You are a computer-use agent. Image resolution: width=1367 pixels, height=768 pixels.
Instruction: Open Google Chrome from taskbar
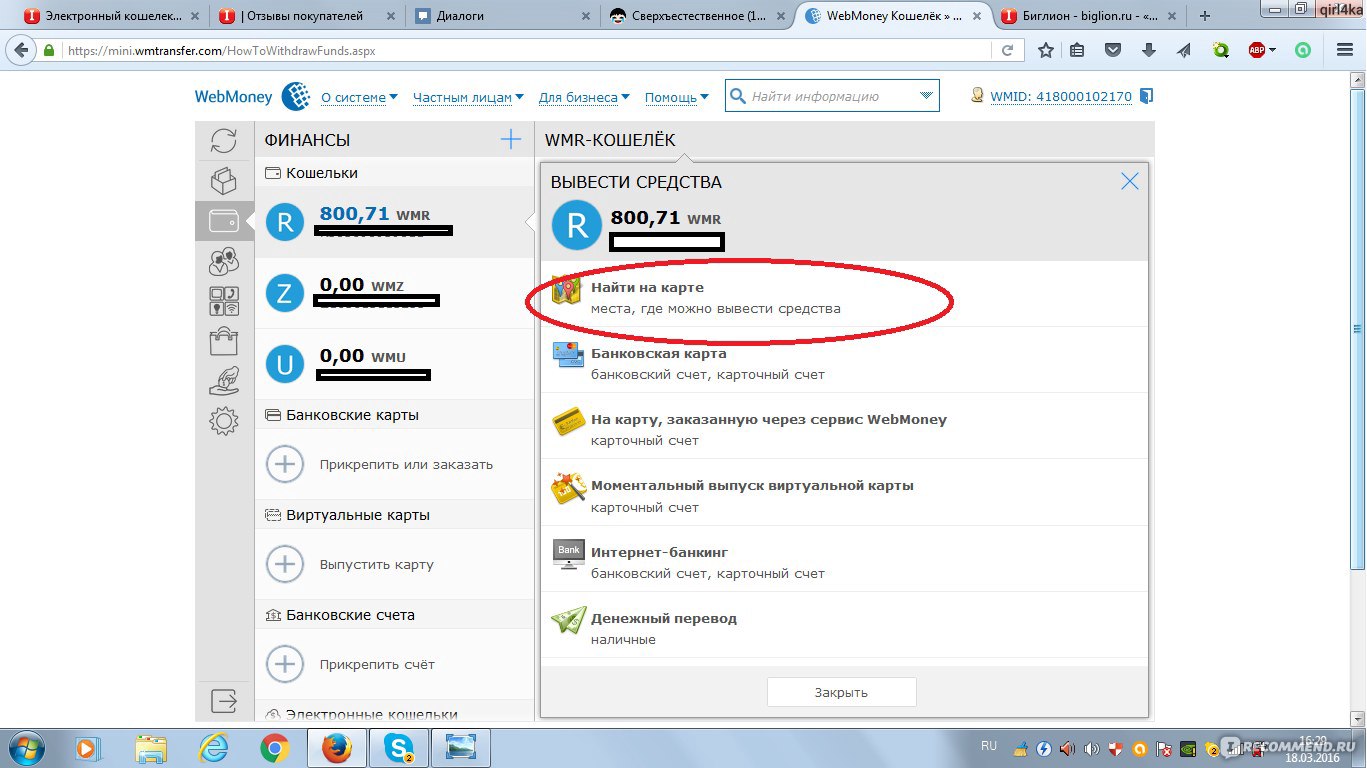[x=275, y=748]
